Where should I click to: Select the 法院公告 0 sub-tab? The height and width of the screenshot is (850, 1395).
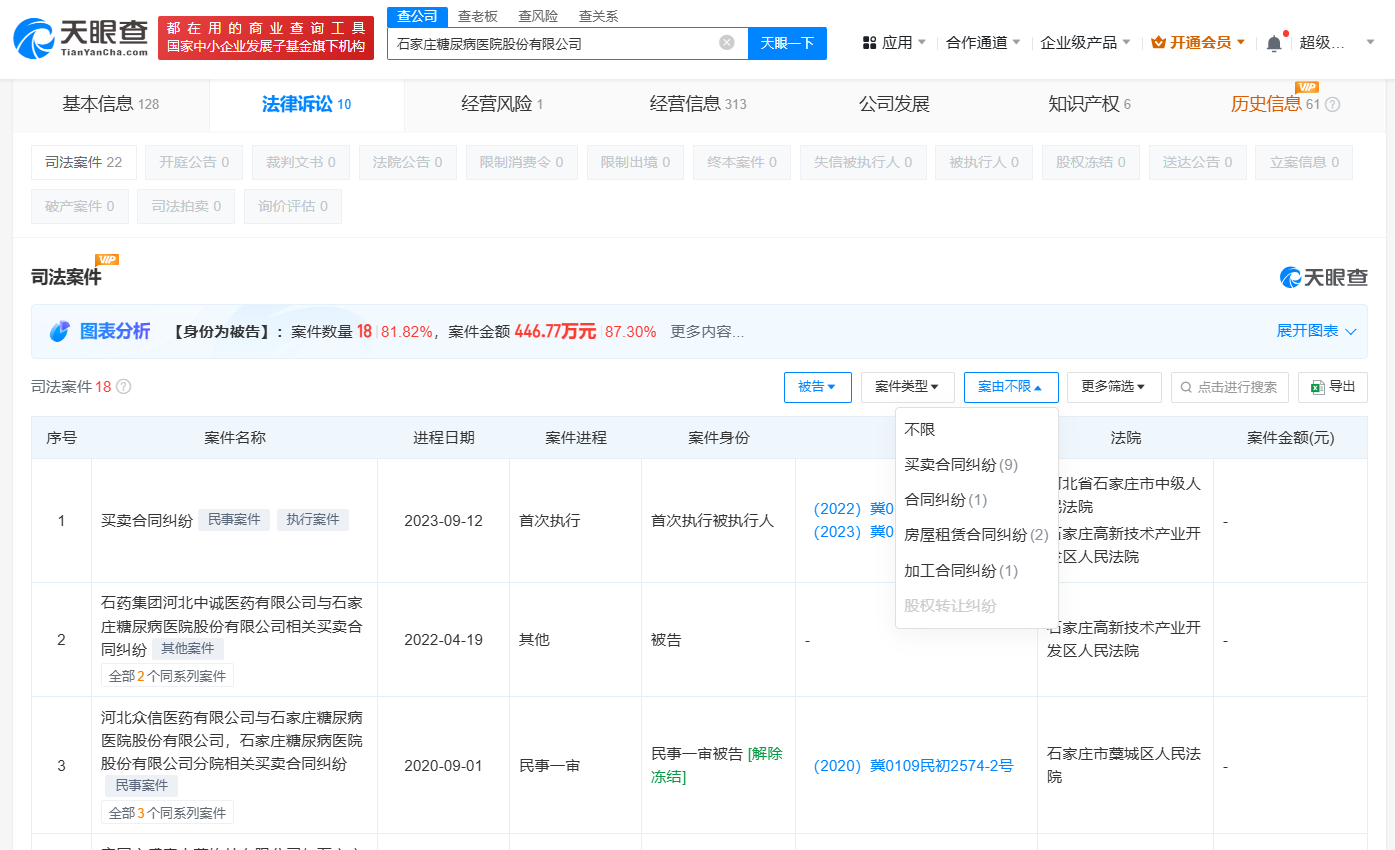point(408,162)
